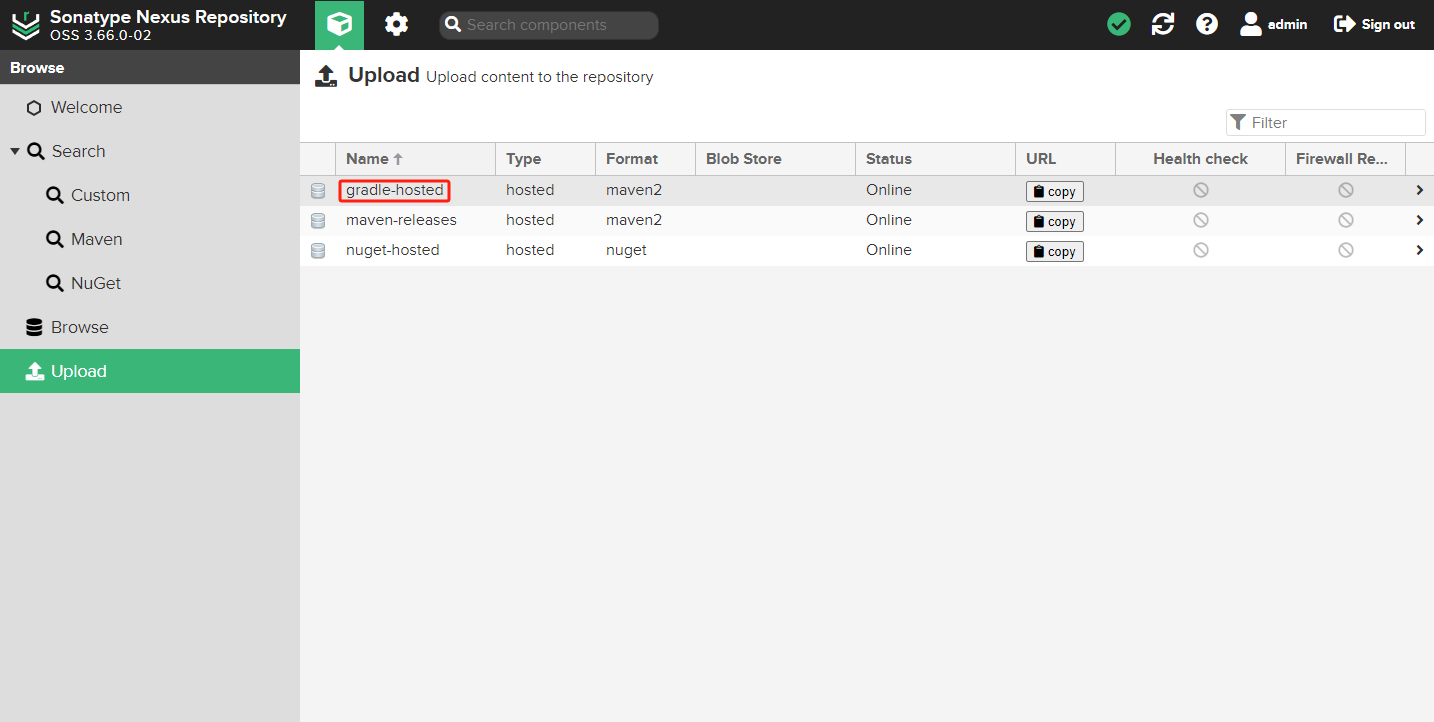Click the green system status checkmark
The image size is (1434, 722).
click(x=1119, y=24)
